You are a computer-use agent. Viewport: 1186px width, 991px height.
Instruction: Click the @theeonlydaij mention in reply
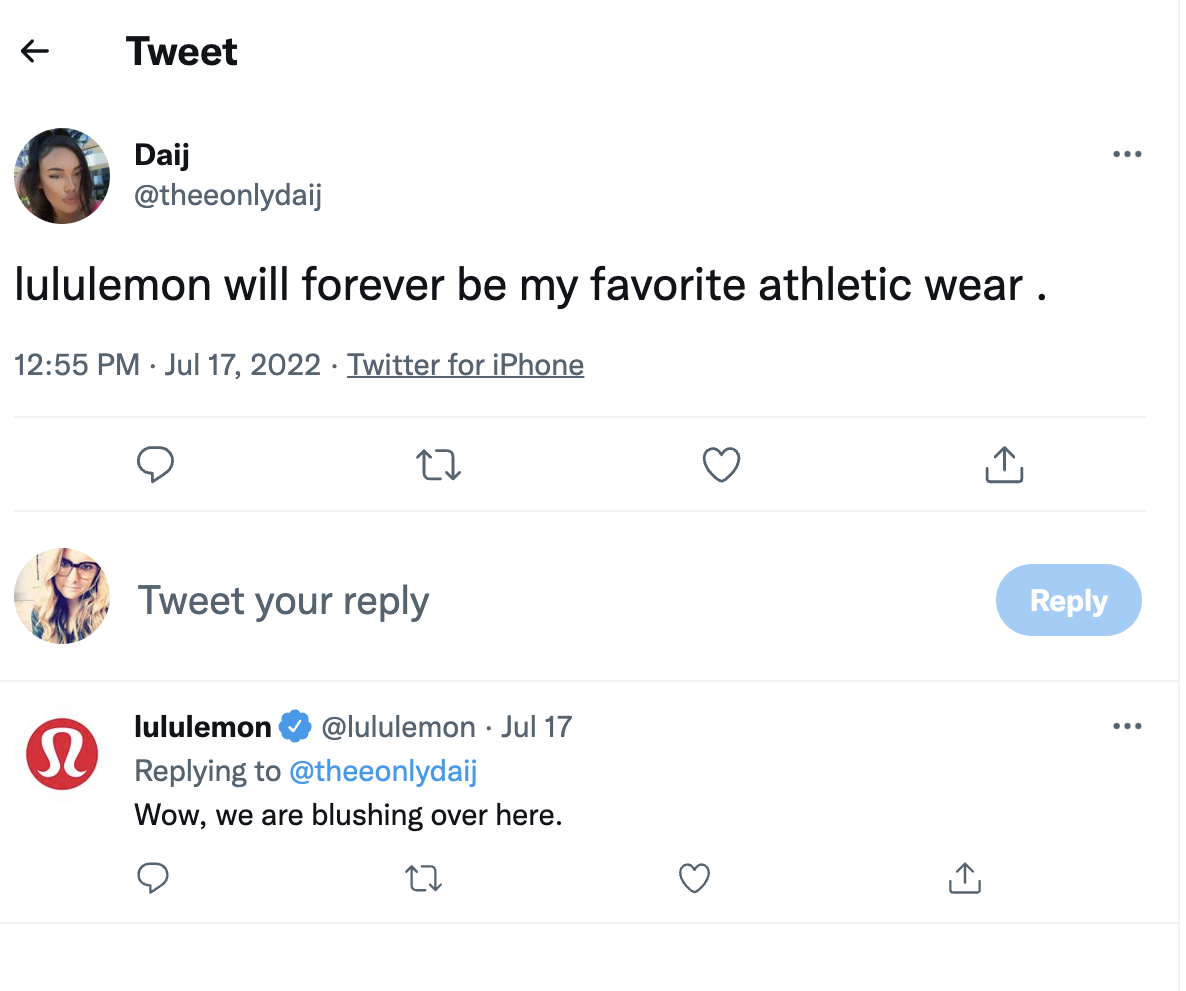[382, 771]
